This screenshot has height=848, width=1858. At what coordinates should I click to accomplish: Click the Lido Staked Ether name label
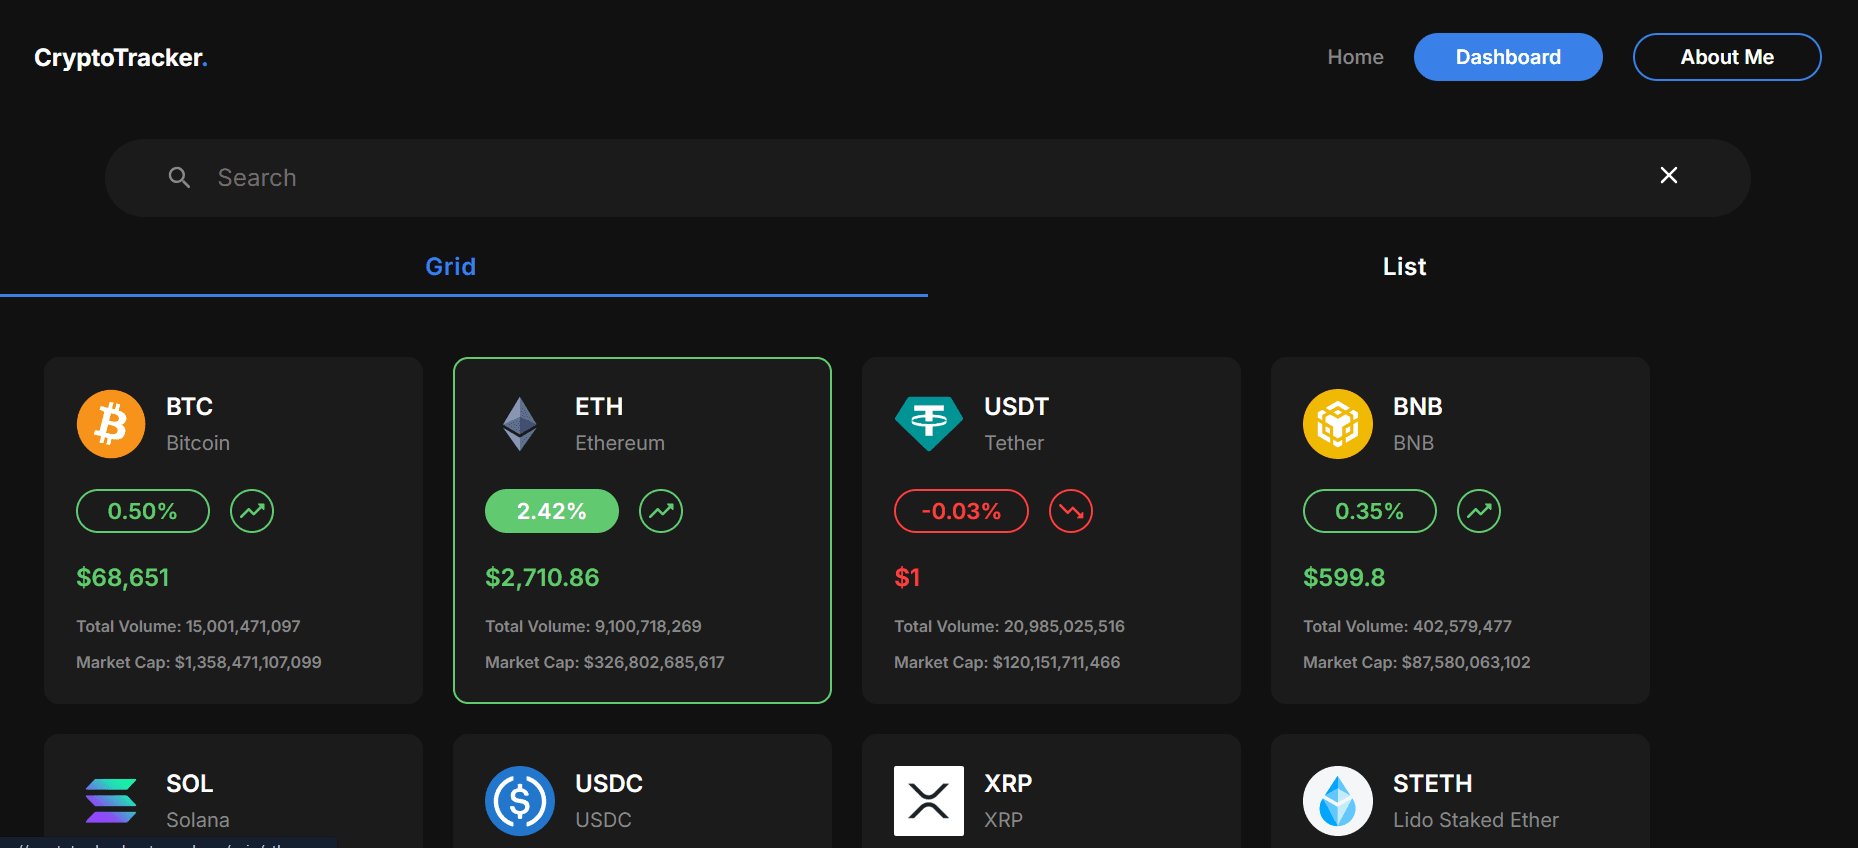click(x=1476, y=820)
